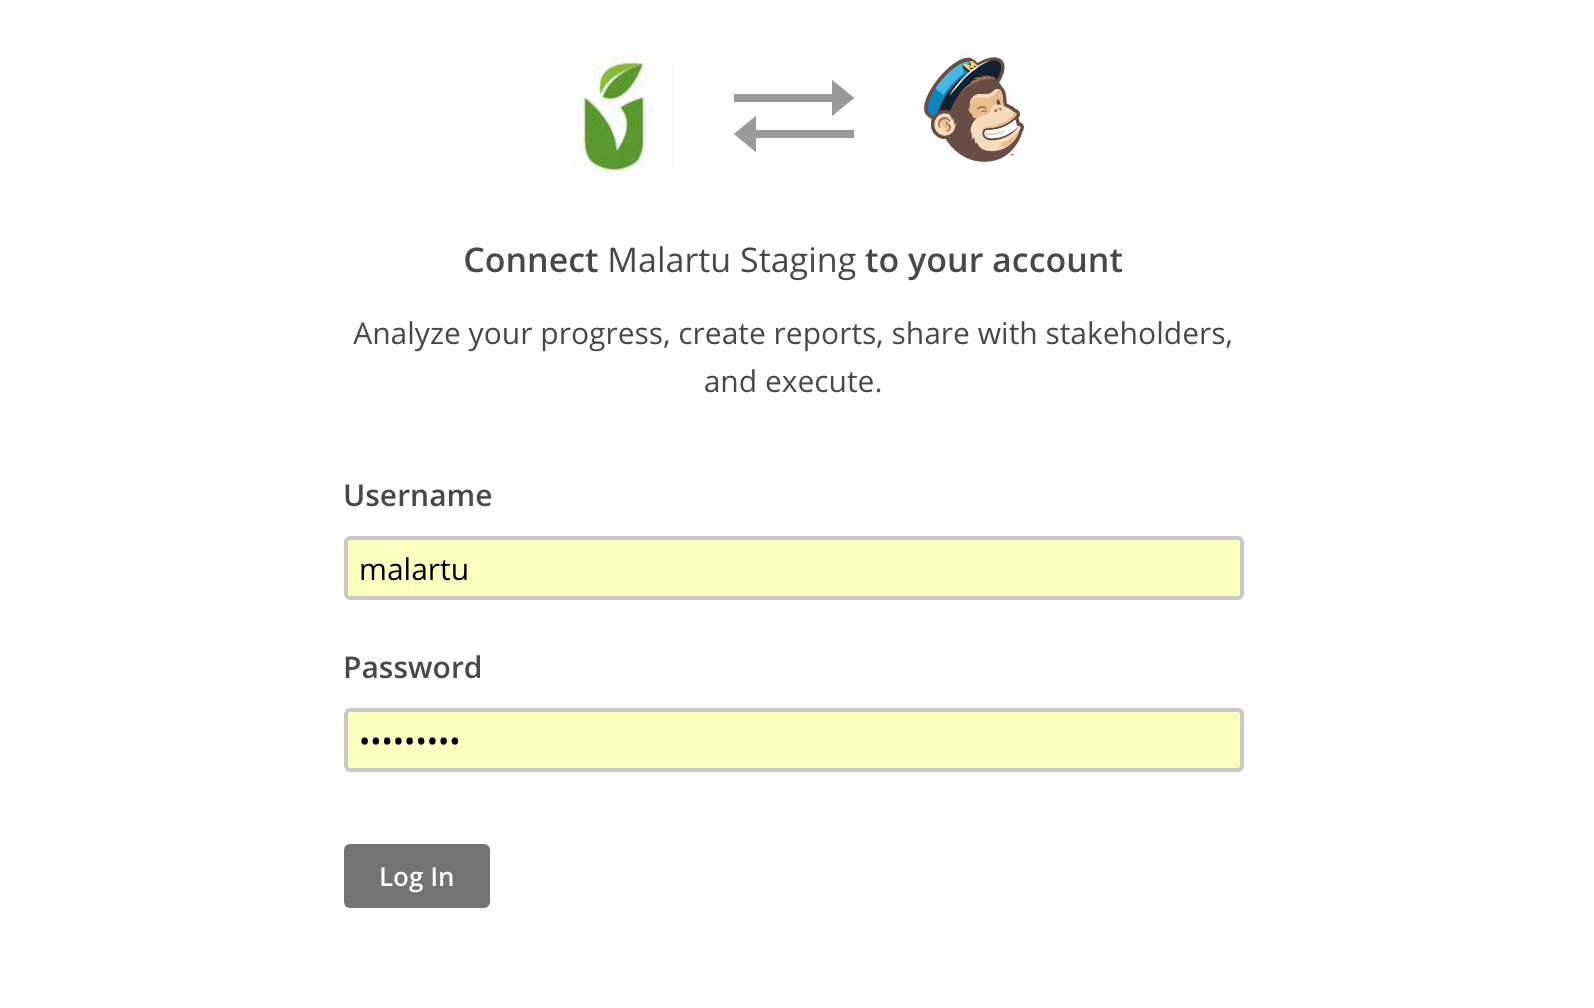1594x1008 pixels.
Task: Click the masked password dots
Action: 410,741
